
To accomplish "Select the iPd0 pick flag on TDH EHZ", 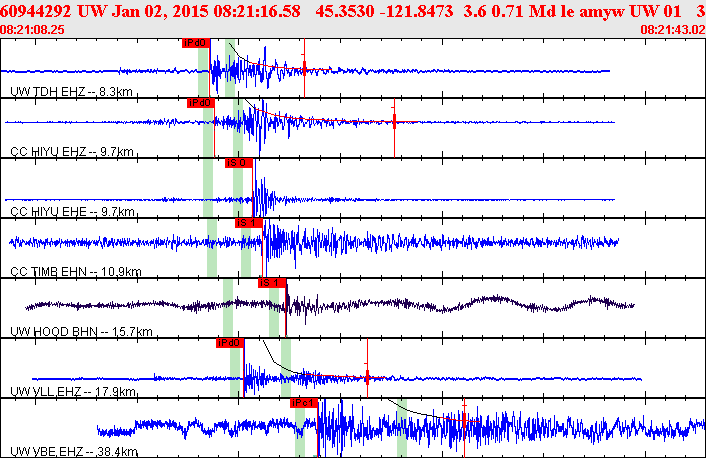I will point(196,43).
